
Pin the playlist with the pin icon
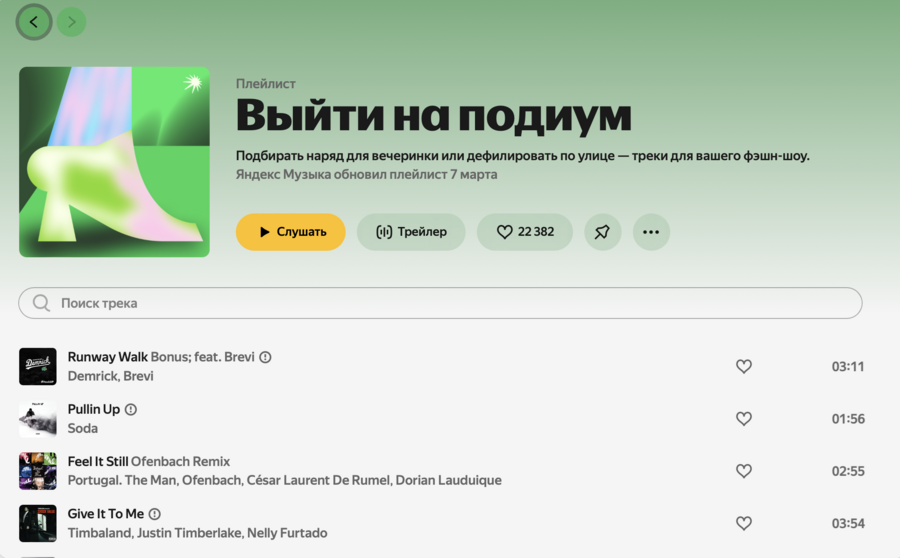tap(602, 232)
